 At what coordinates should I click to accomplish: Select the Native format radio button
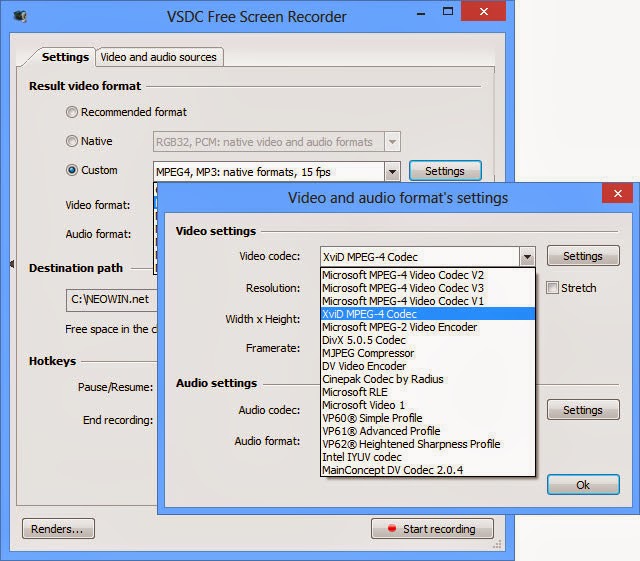(72, 141)
